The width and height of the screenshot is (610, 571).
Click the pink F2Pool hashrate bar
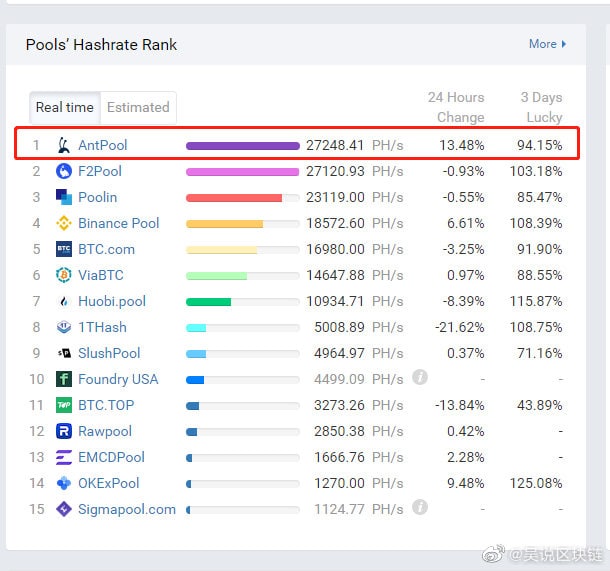(242, 172)
